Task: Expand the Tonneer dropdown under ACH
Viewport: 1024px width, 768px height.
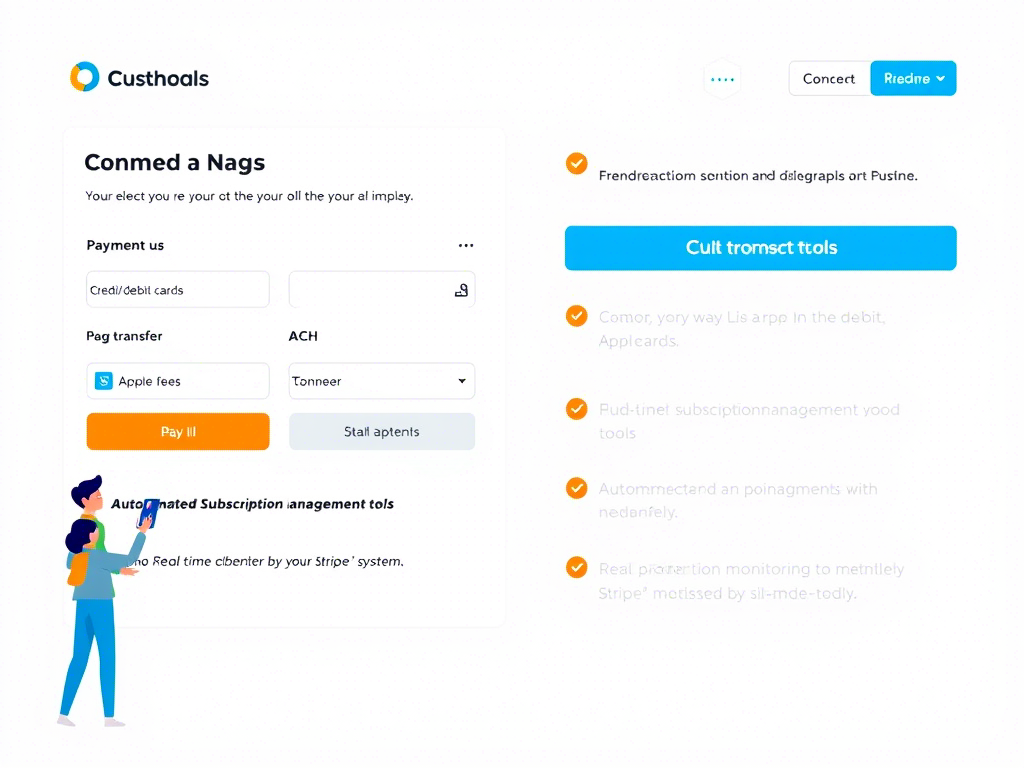Action: coord(382,381)
